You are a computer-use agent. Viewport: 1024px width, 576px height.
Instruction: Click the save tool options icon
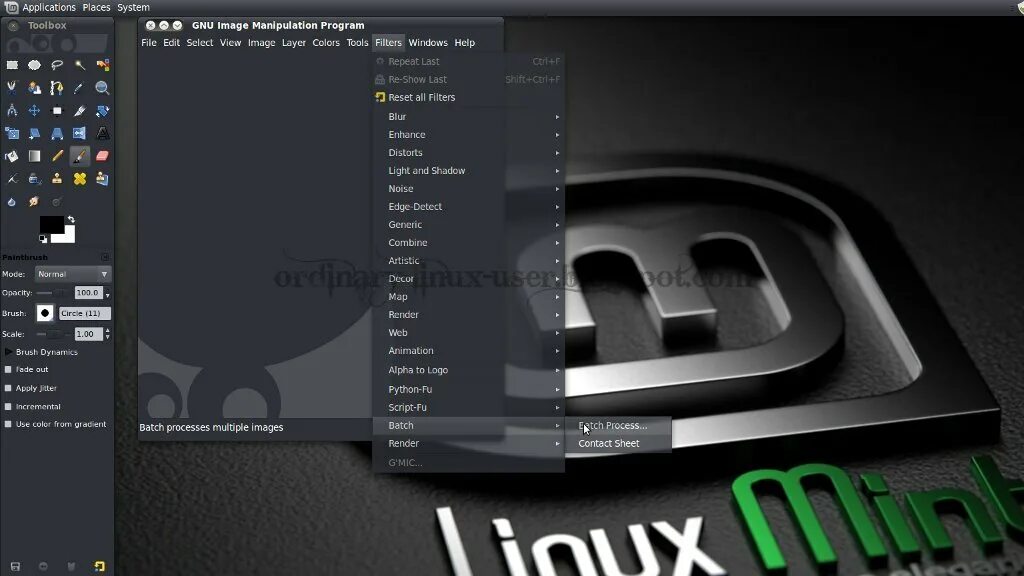15,566
